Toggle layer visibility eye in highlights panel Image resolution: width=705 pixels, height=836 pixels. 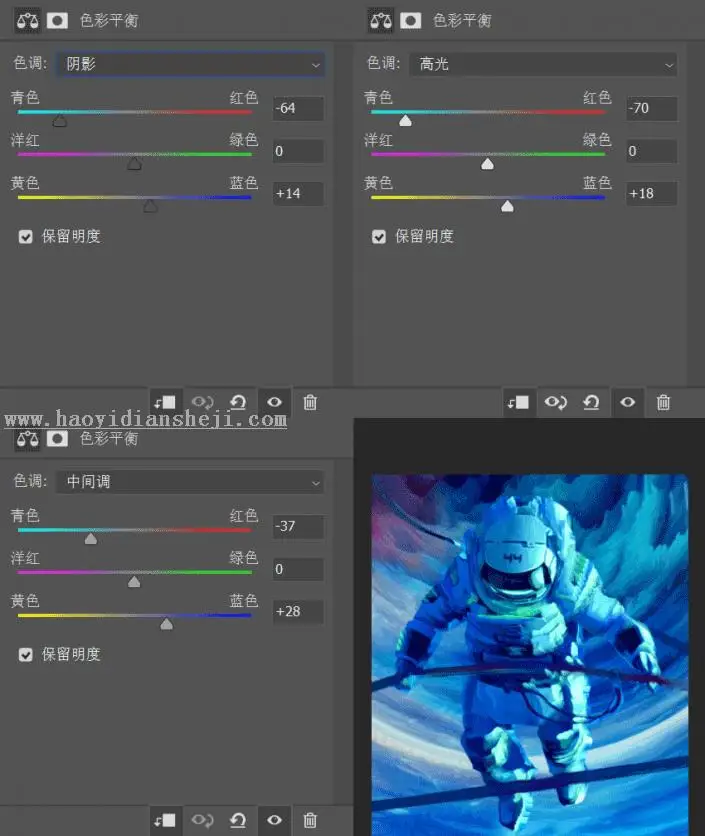(x=628, y=402)
